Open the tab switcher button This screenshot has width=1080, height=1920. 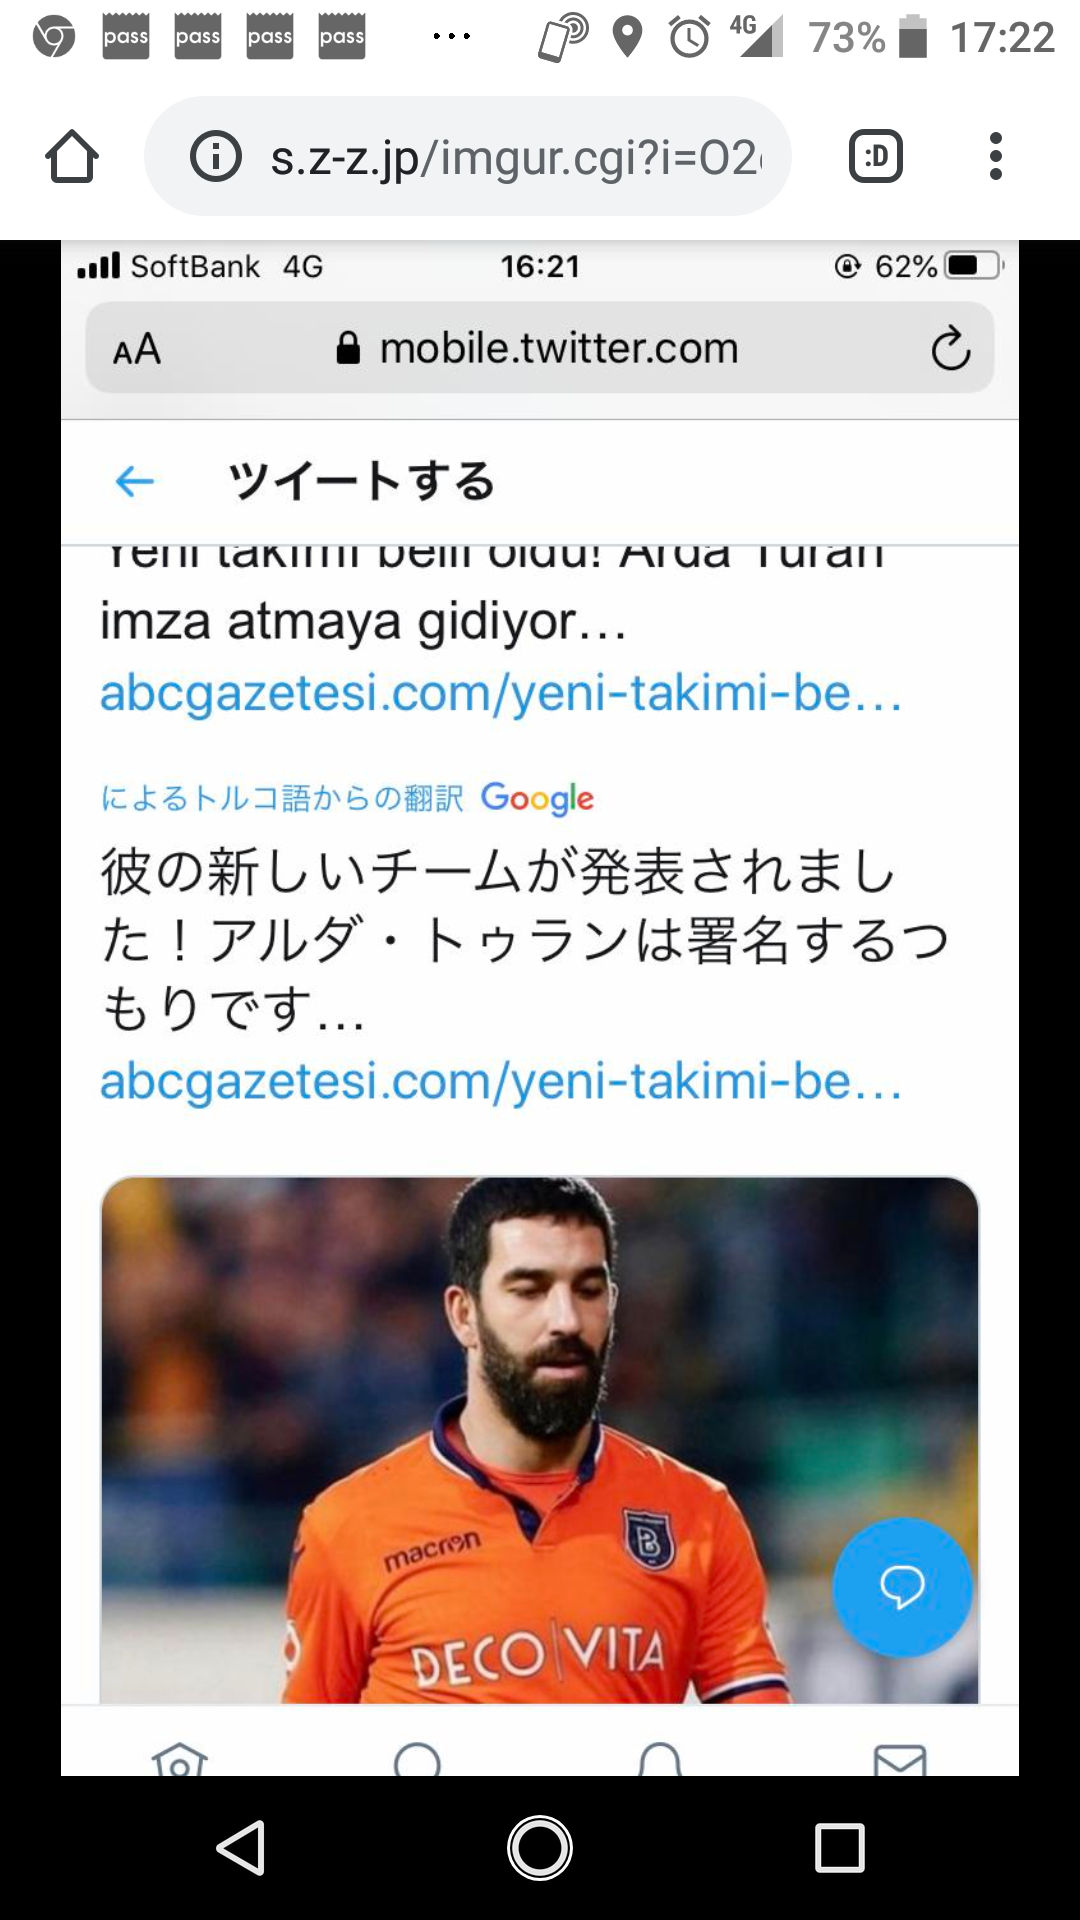pyautogui.click(x=876, y=156)
